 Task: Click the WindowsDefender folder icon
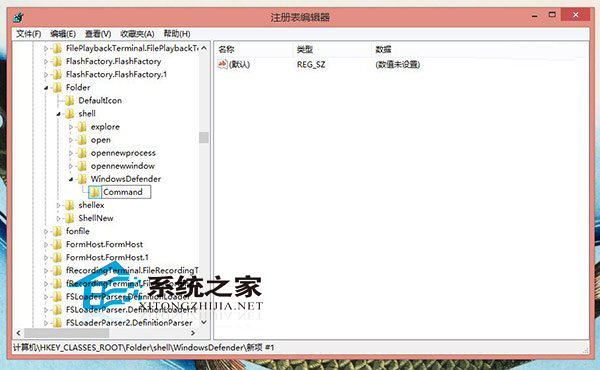pyautogui.click(x=82, y=179)
